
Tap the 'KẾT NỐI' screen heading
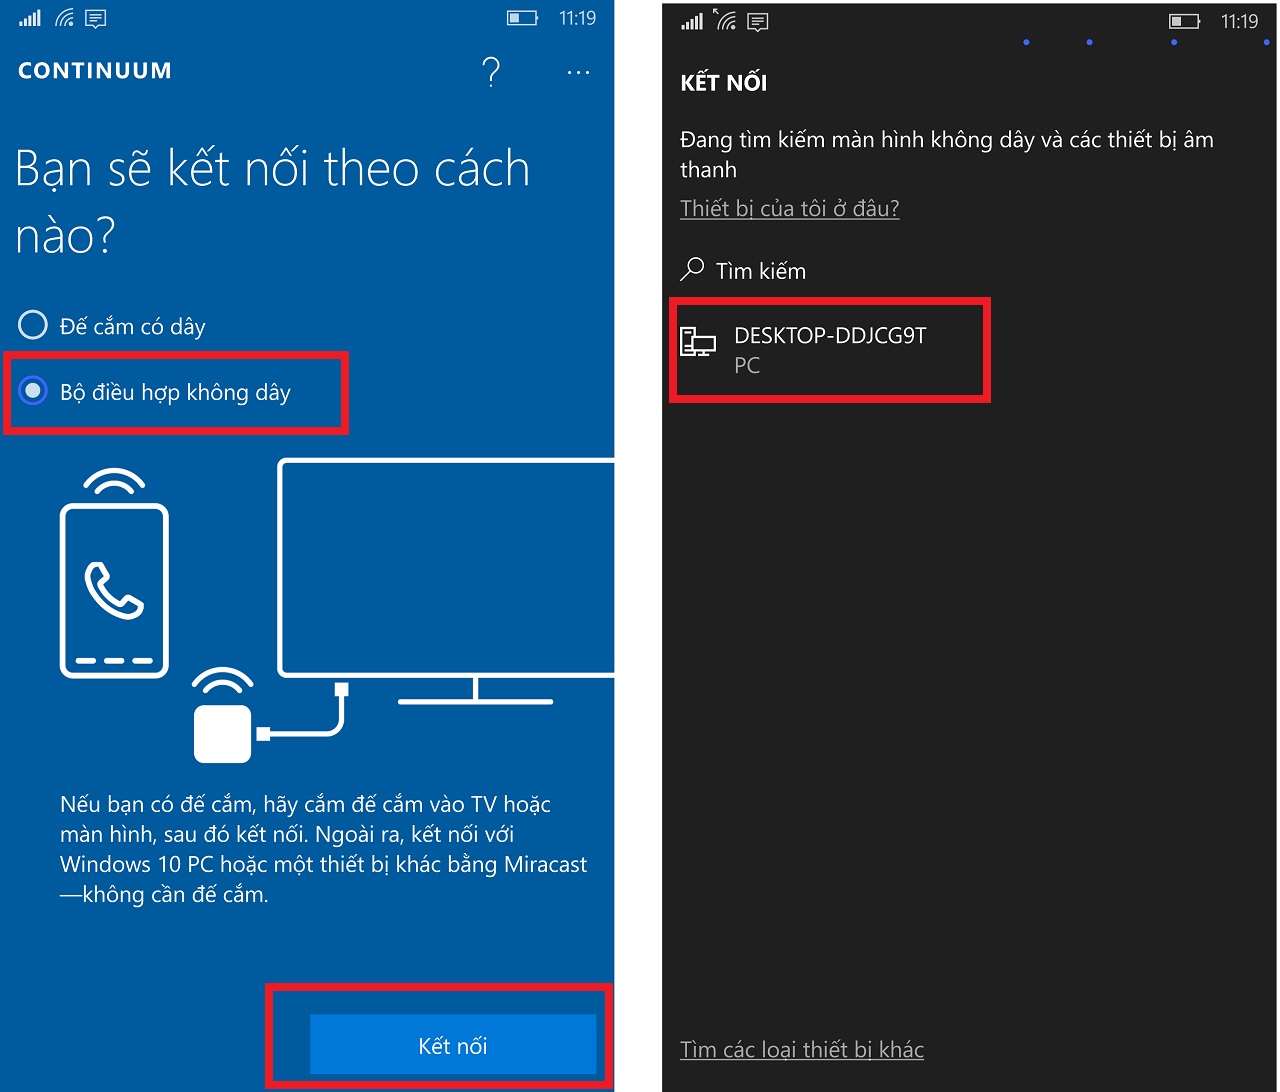coord(724,83)
